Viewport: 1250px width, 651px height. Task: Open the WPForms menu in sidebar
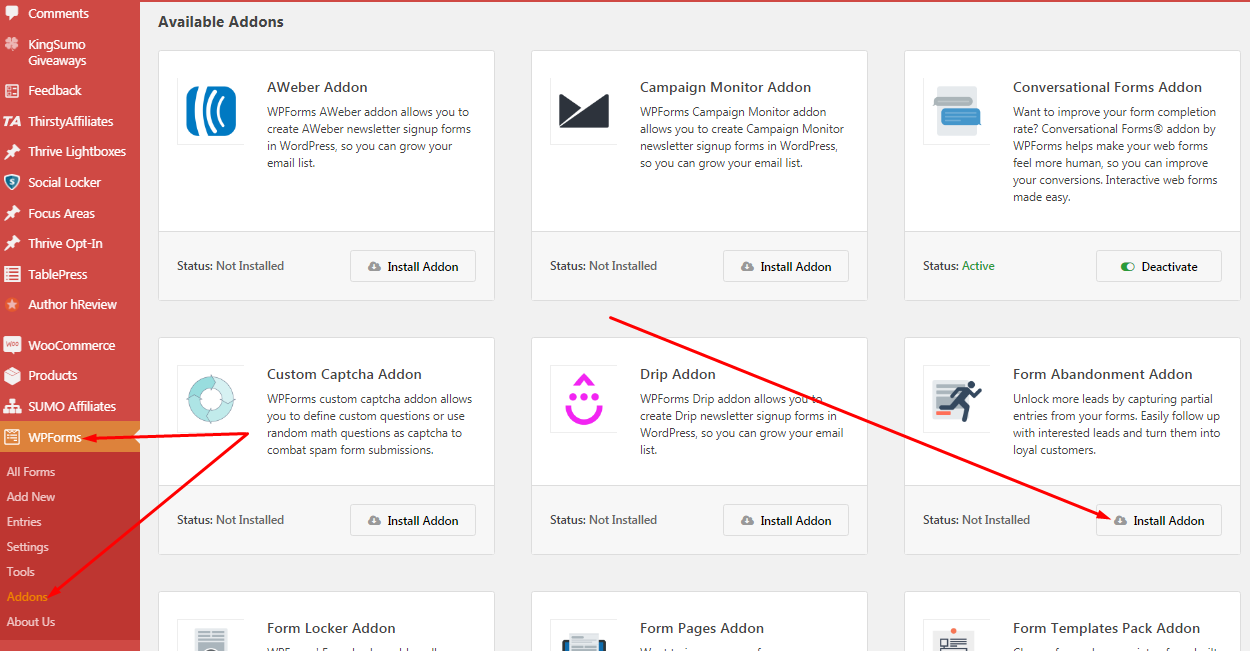(x=54, y=437)
